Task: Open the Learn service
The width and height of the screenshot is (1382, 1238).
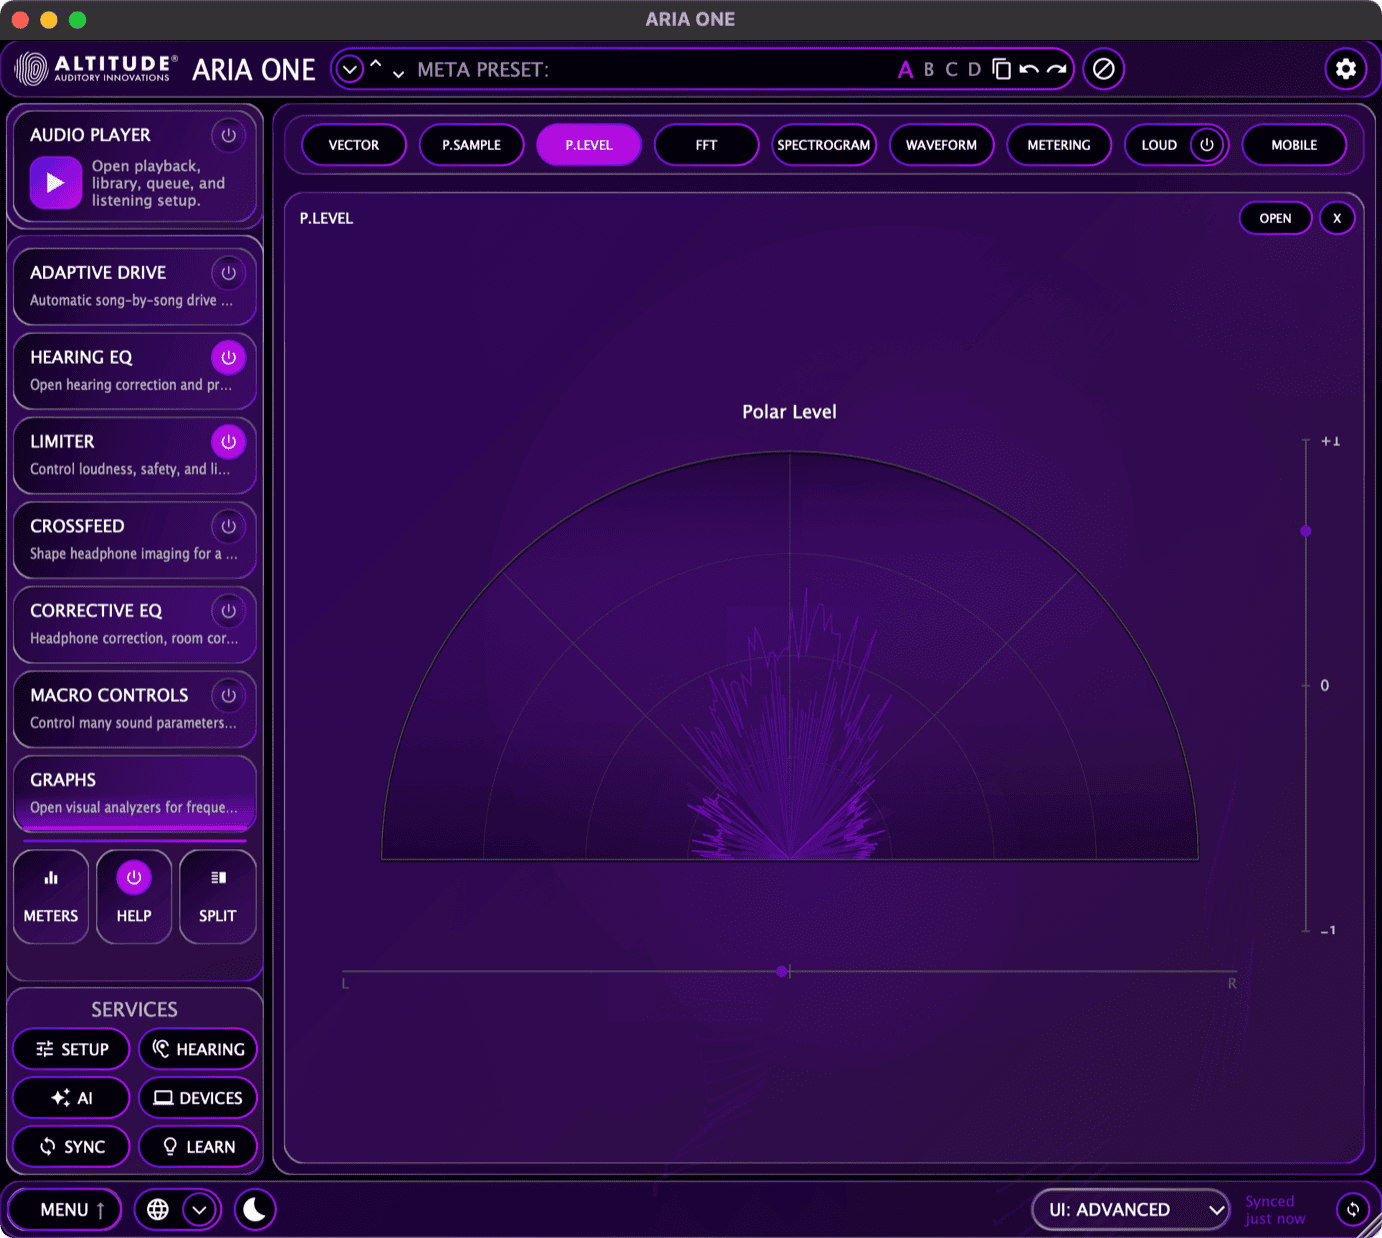Action: (x=198, y=1147)
